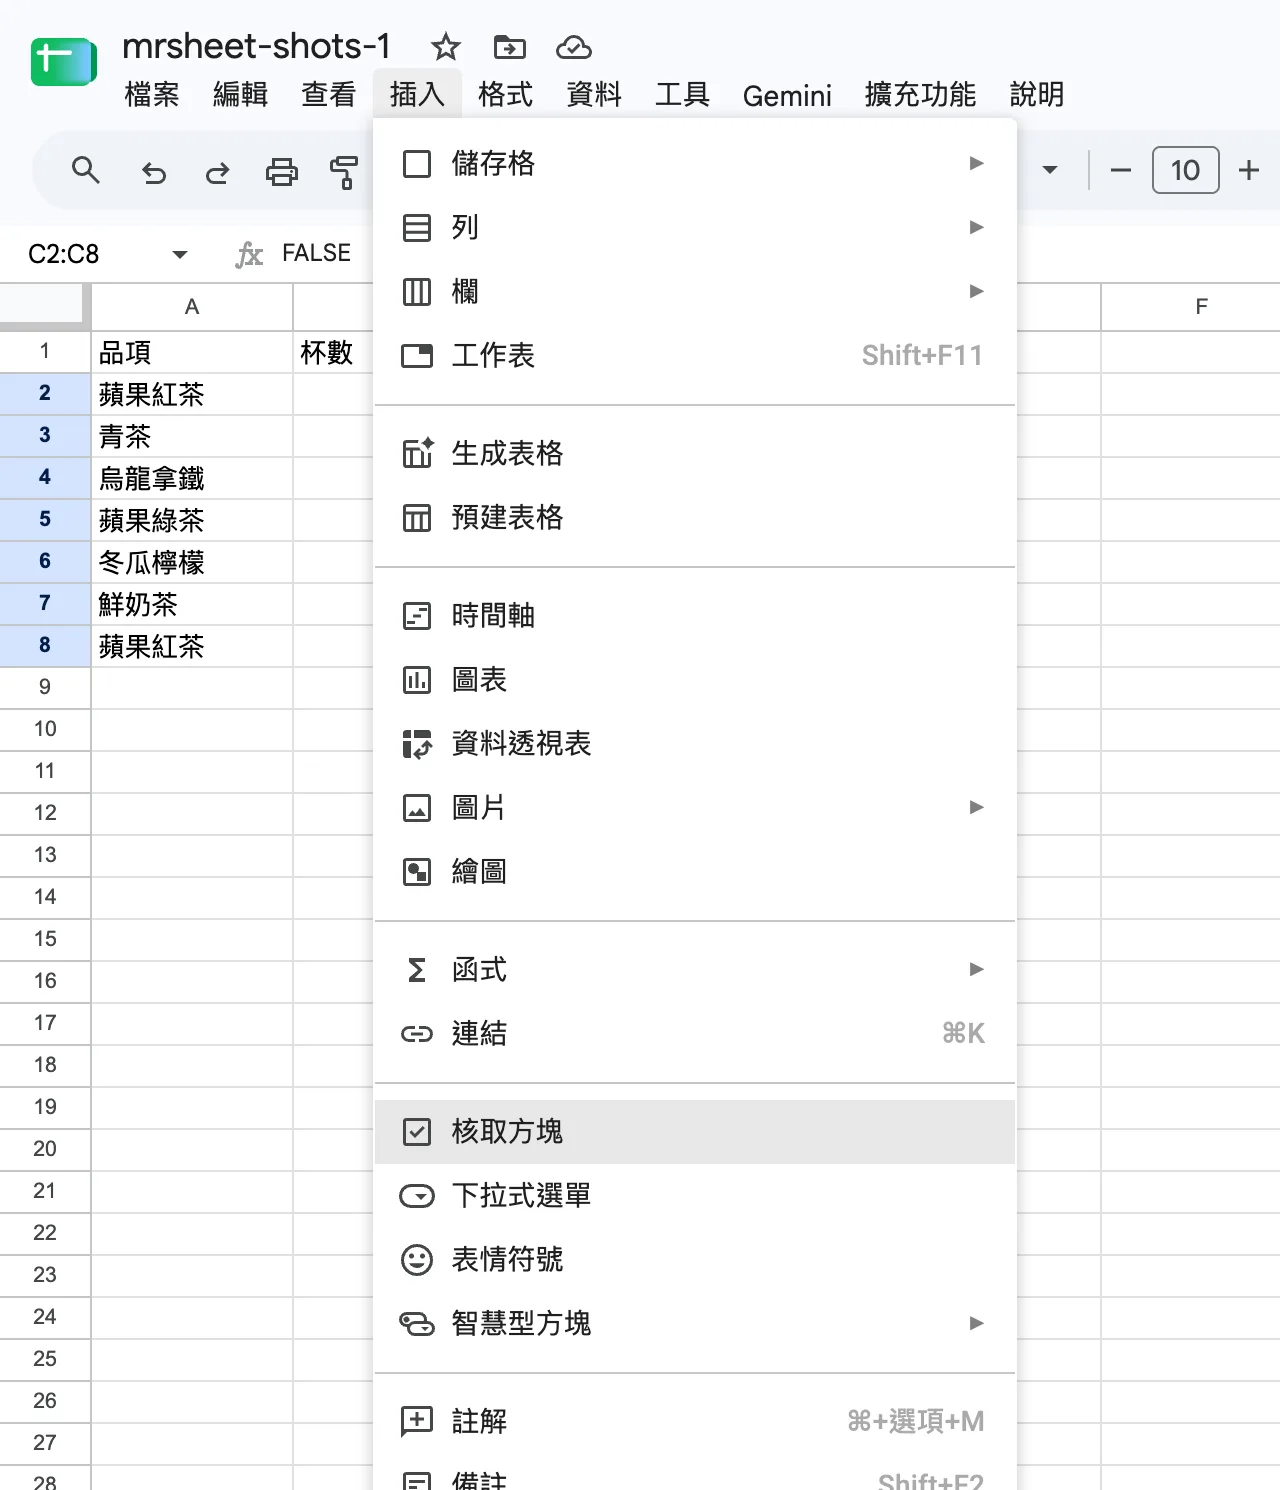
Task: Insert a 資料透視表
Action: point(695,743)
